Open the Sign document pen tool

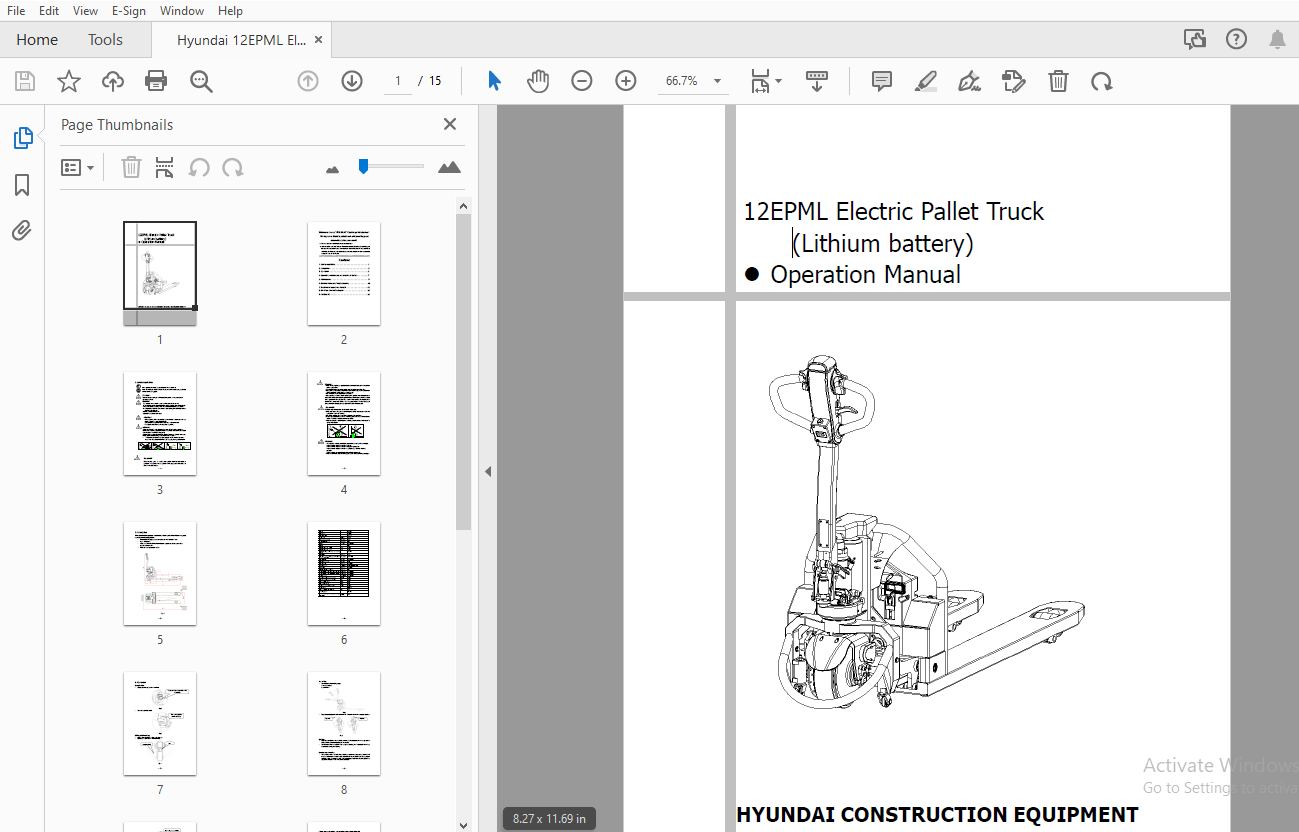coord(970,81)
